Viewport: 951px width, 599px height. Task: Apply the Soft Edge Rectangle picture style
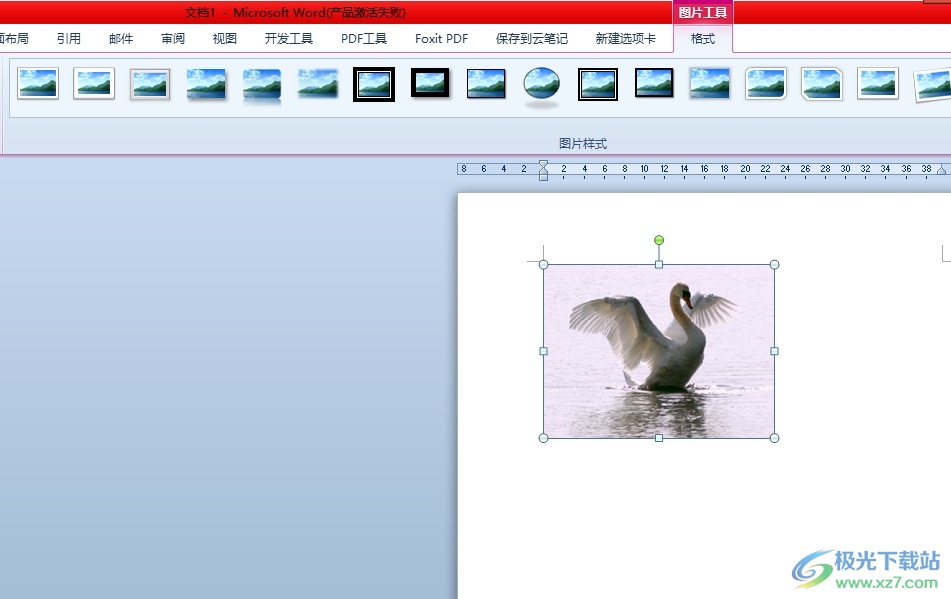tap(318, 84)
